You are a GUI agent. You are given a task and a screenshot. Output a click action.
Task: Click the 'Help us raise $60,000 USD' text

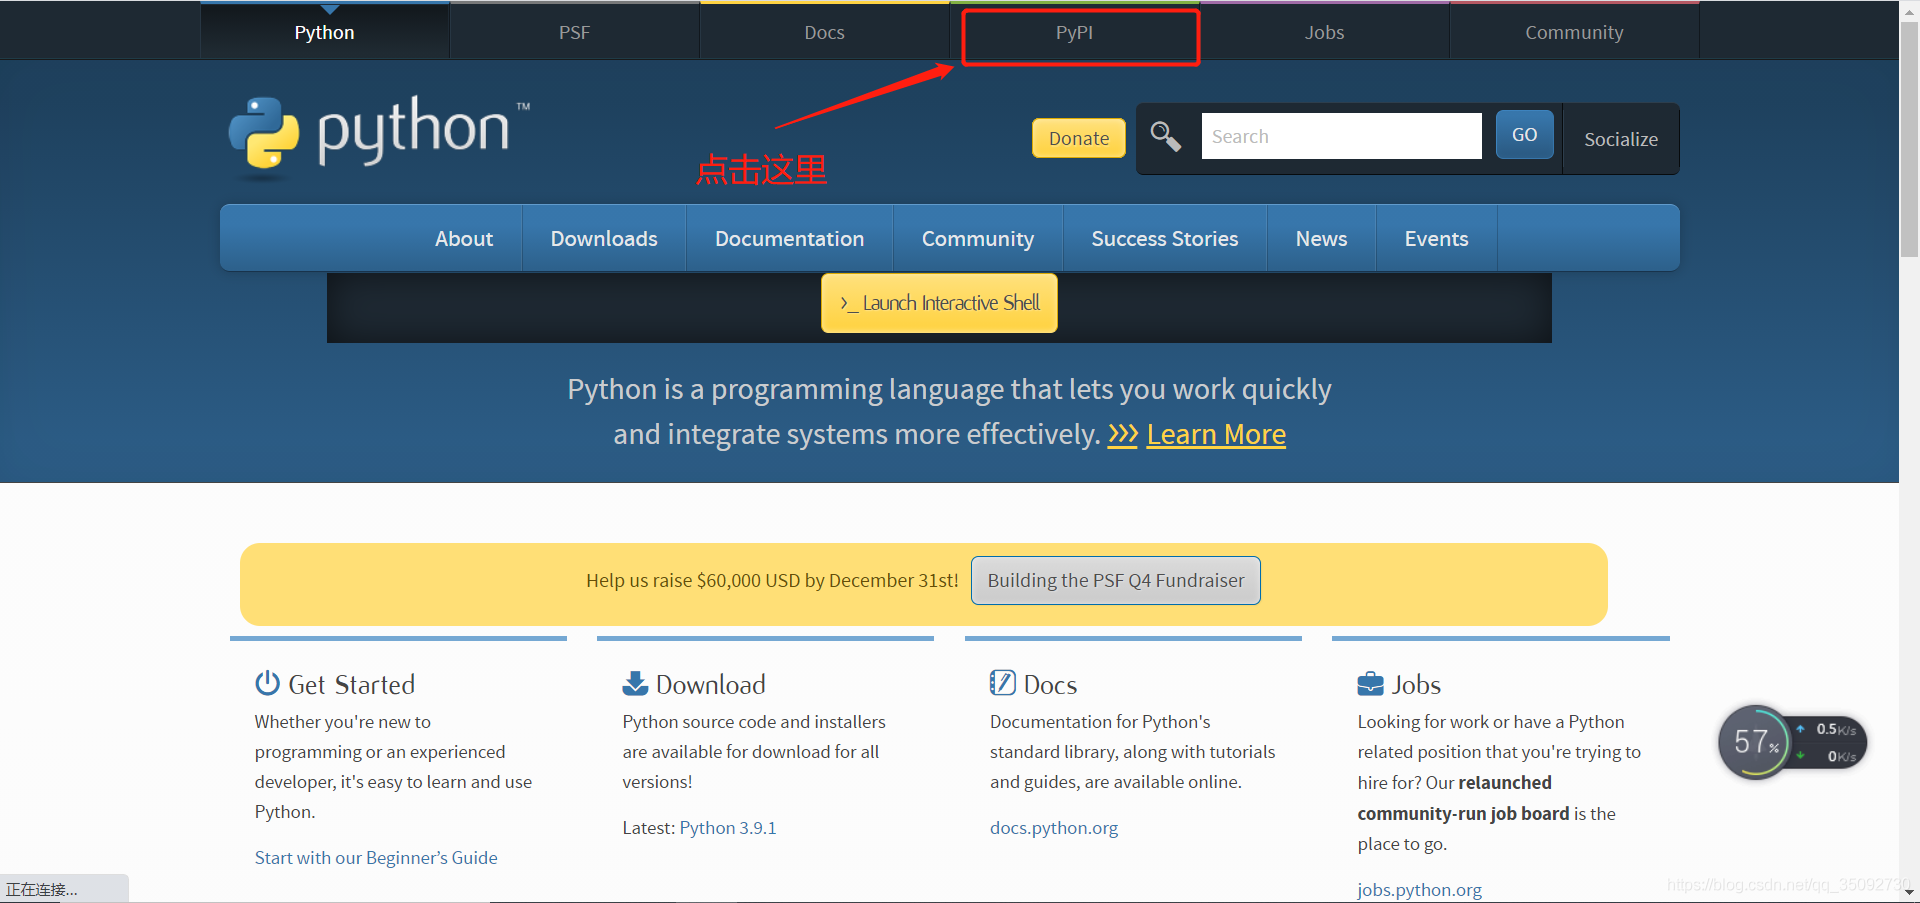coord(772,580)
